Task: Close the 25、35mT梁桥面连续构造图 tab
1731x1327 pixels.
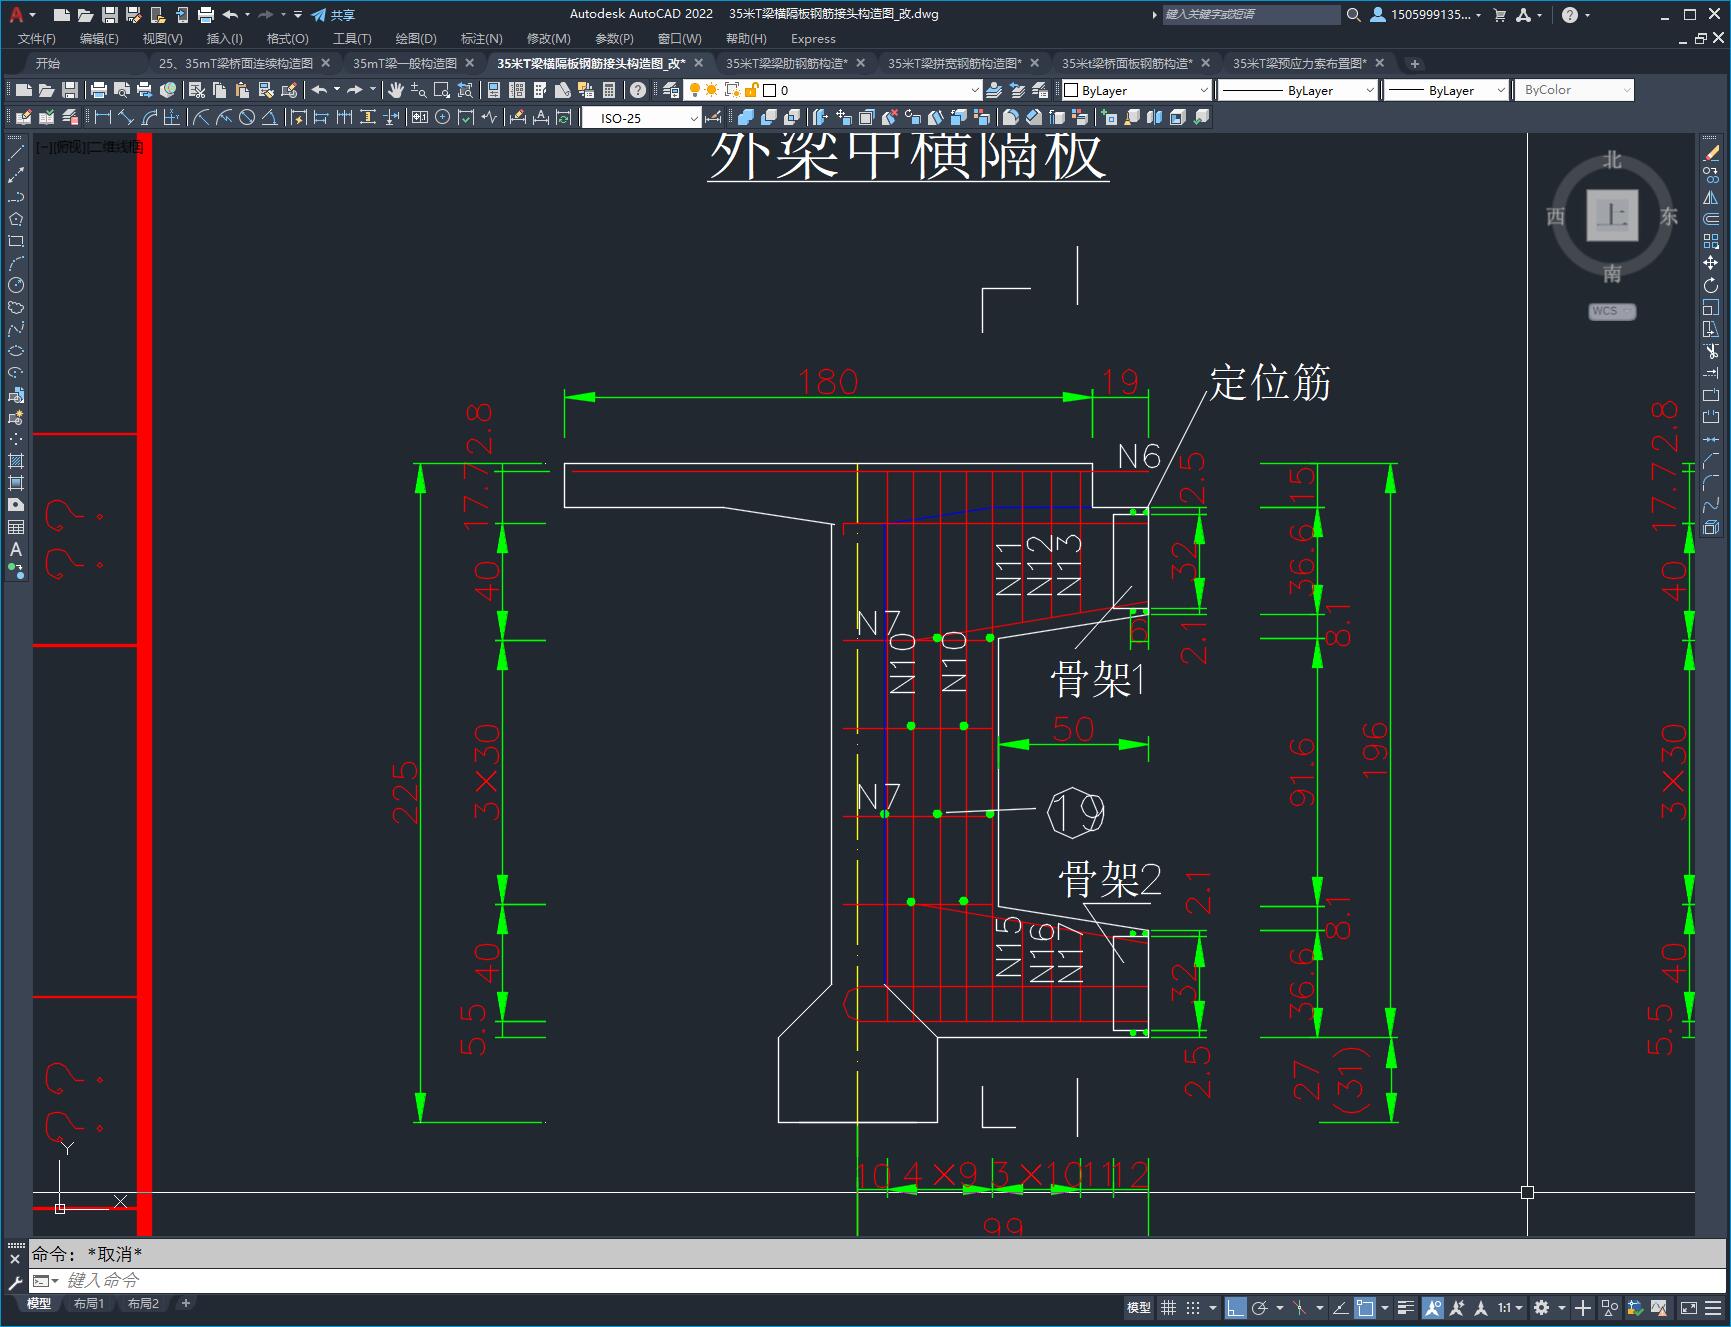Action: coord(325,63)
